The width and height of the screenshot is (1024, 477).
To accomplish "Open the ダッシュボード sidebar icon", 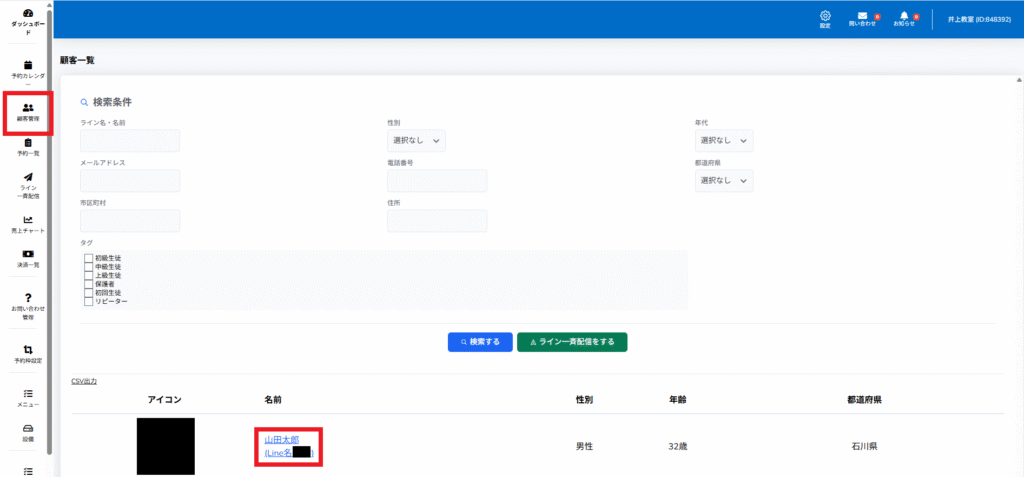I will (28, 13).
